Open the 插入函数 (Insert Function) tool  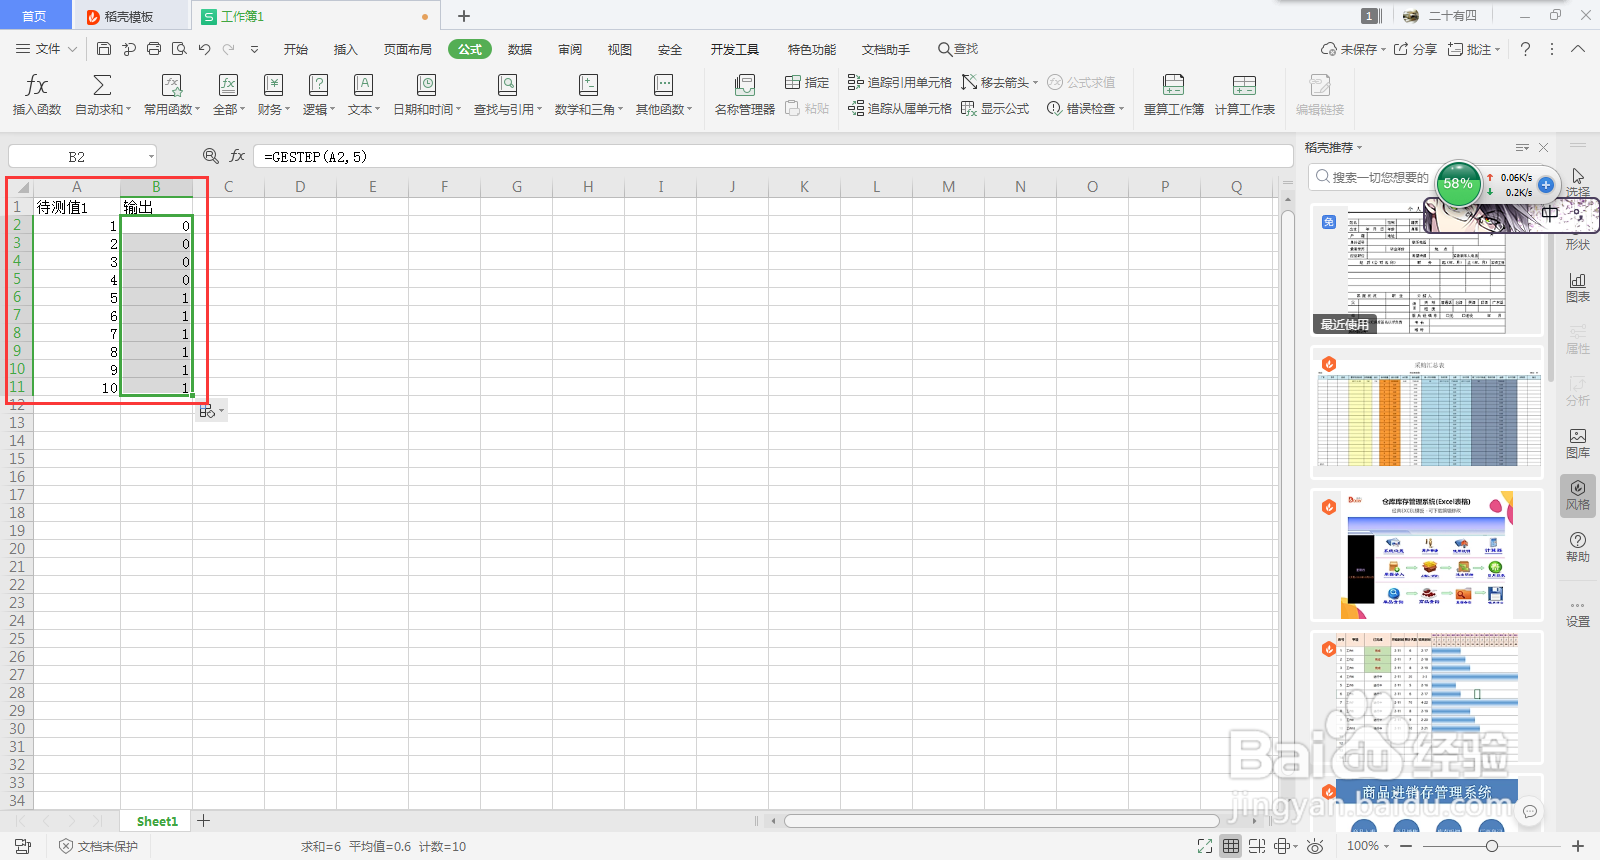tap(37, 95)
